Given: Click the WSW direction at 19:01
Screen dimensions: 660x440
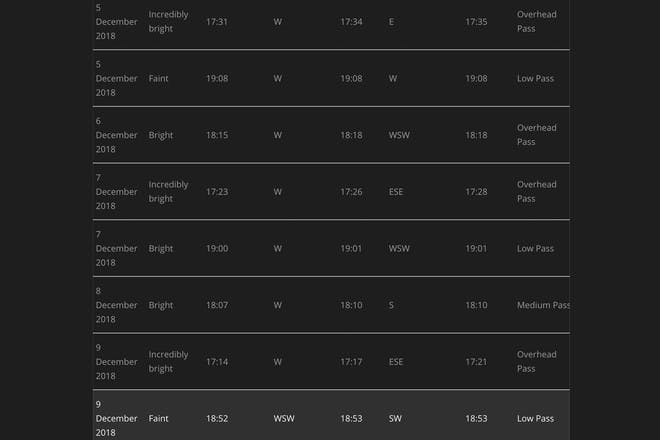Looking at the screenshot, I should [x=399, y=248].
